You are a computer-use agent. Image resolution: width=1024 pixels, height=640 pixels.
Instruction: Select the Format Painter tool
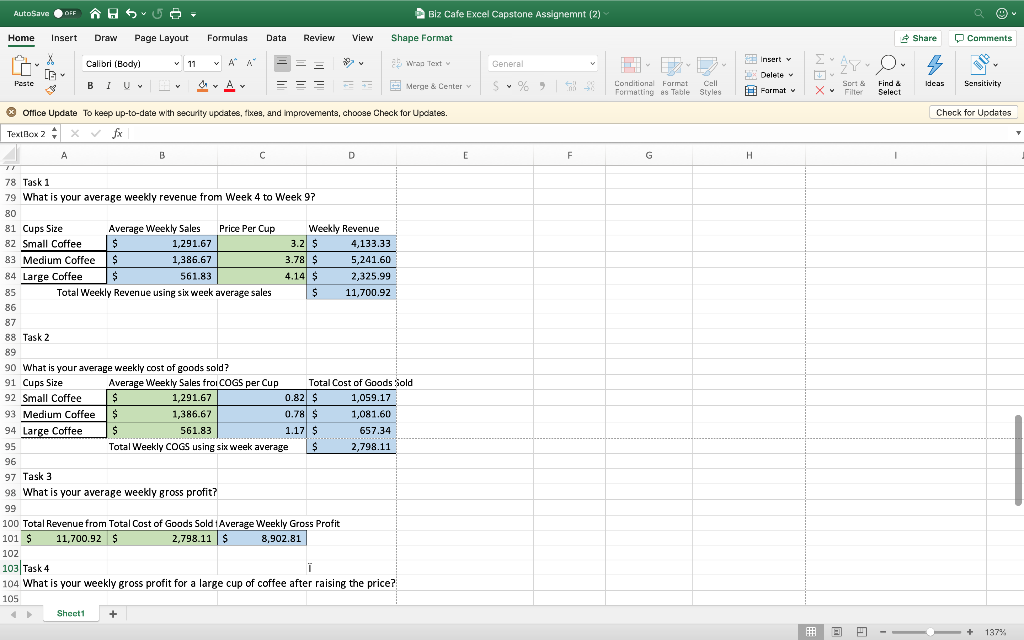click(x=50, y=88)
